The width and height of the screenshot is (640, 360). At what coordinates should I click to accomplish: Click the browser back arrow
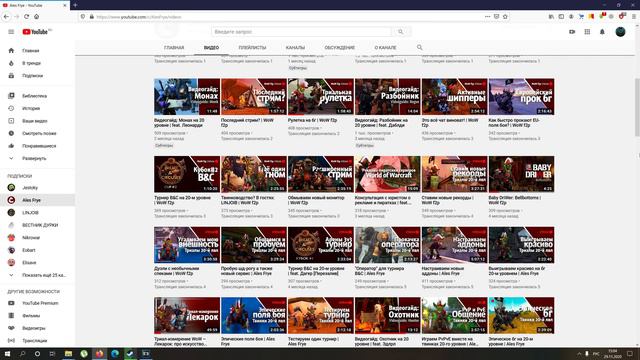tap(6, 17)
